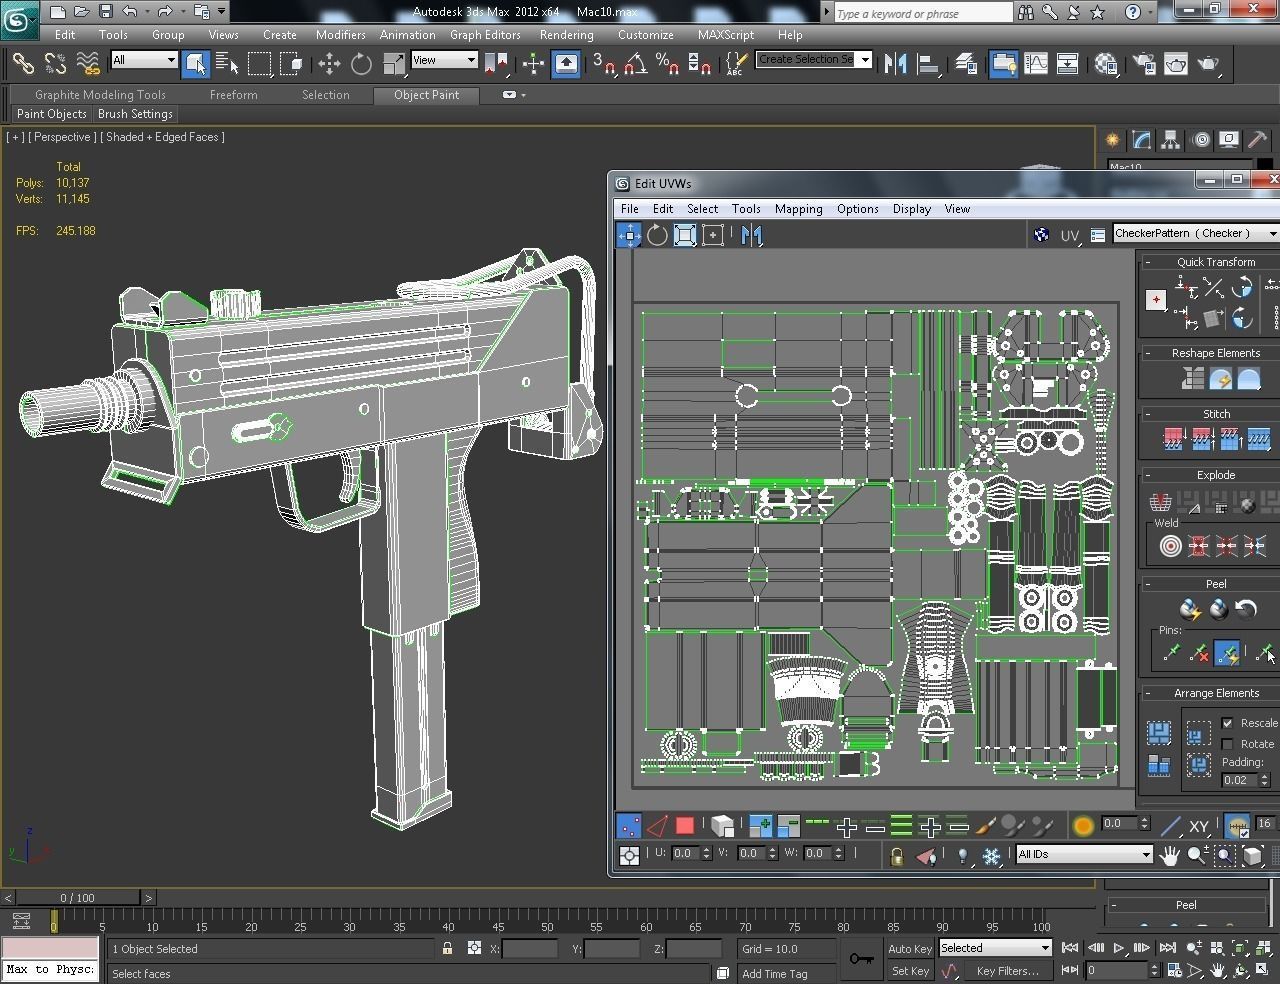Open the Rendering menu

[x=566, y=34]
